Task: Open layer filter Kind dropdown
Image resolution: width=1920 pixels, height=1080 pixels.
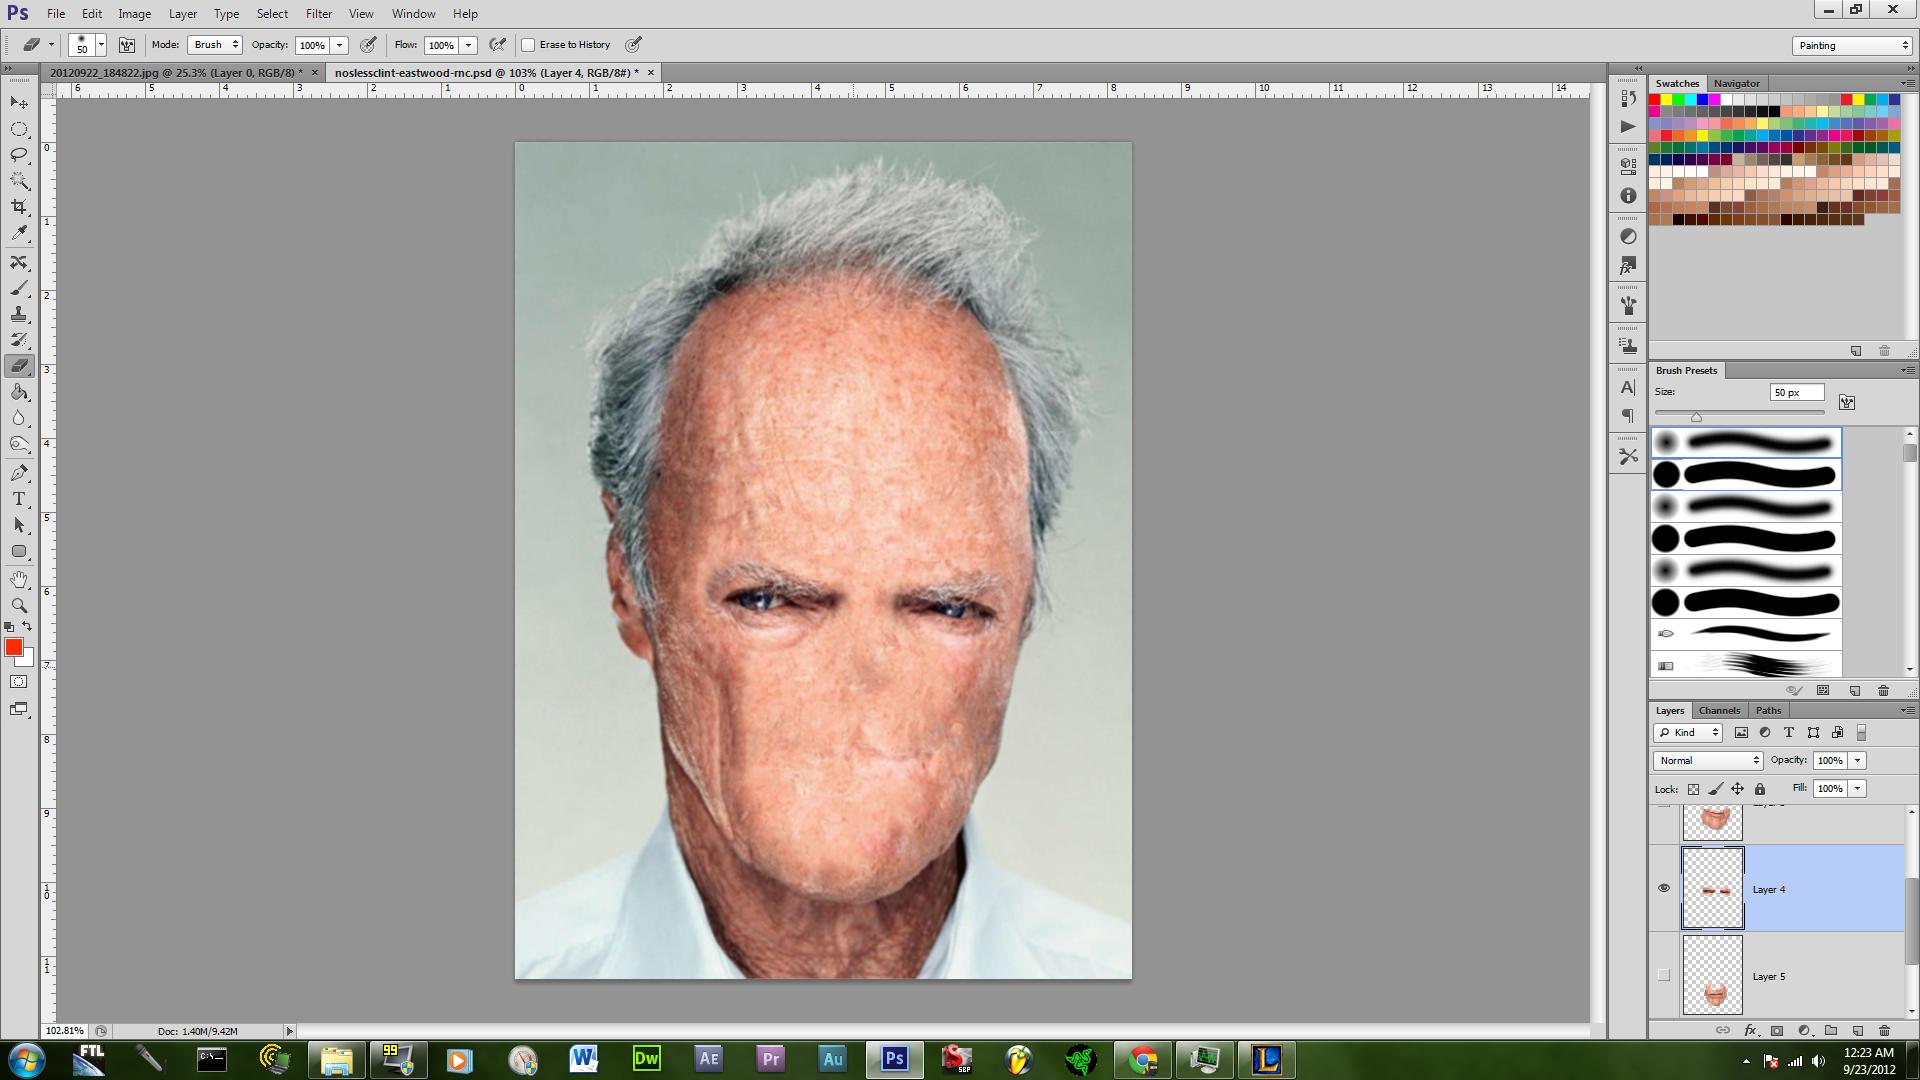Action: coord(1688,733)
